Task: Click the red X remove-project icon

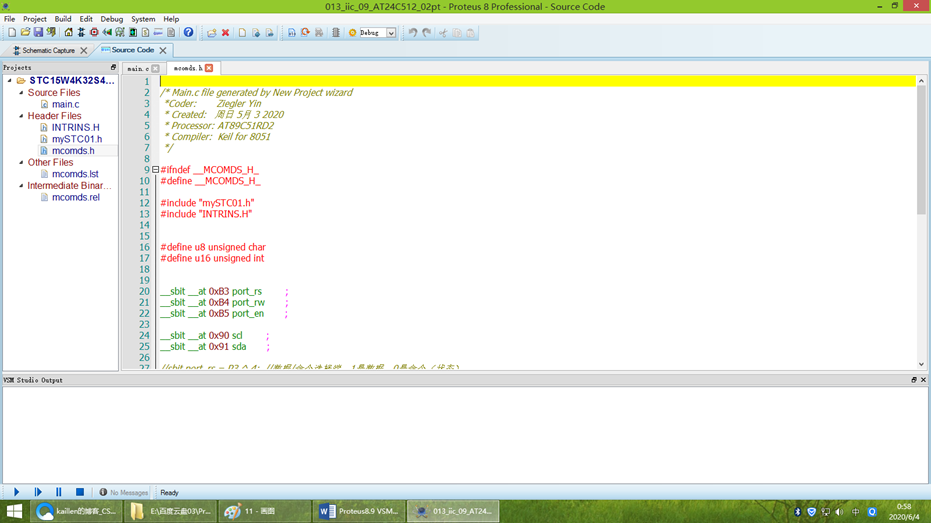Action: [x=226, y=33]
